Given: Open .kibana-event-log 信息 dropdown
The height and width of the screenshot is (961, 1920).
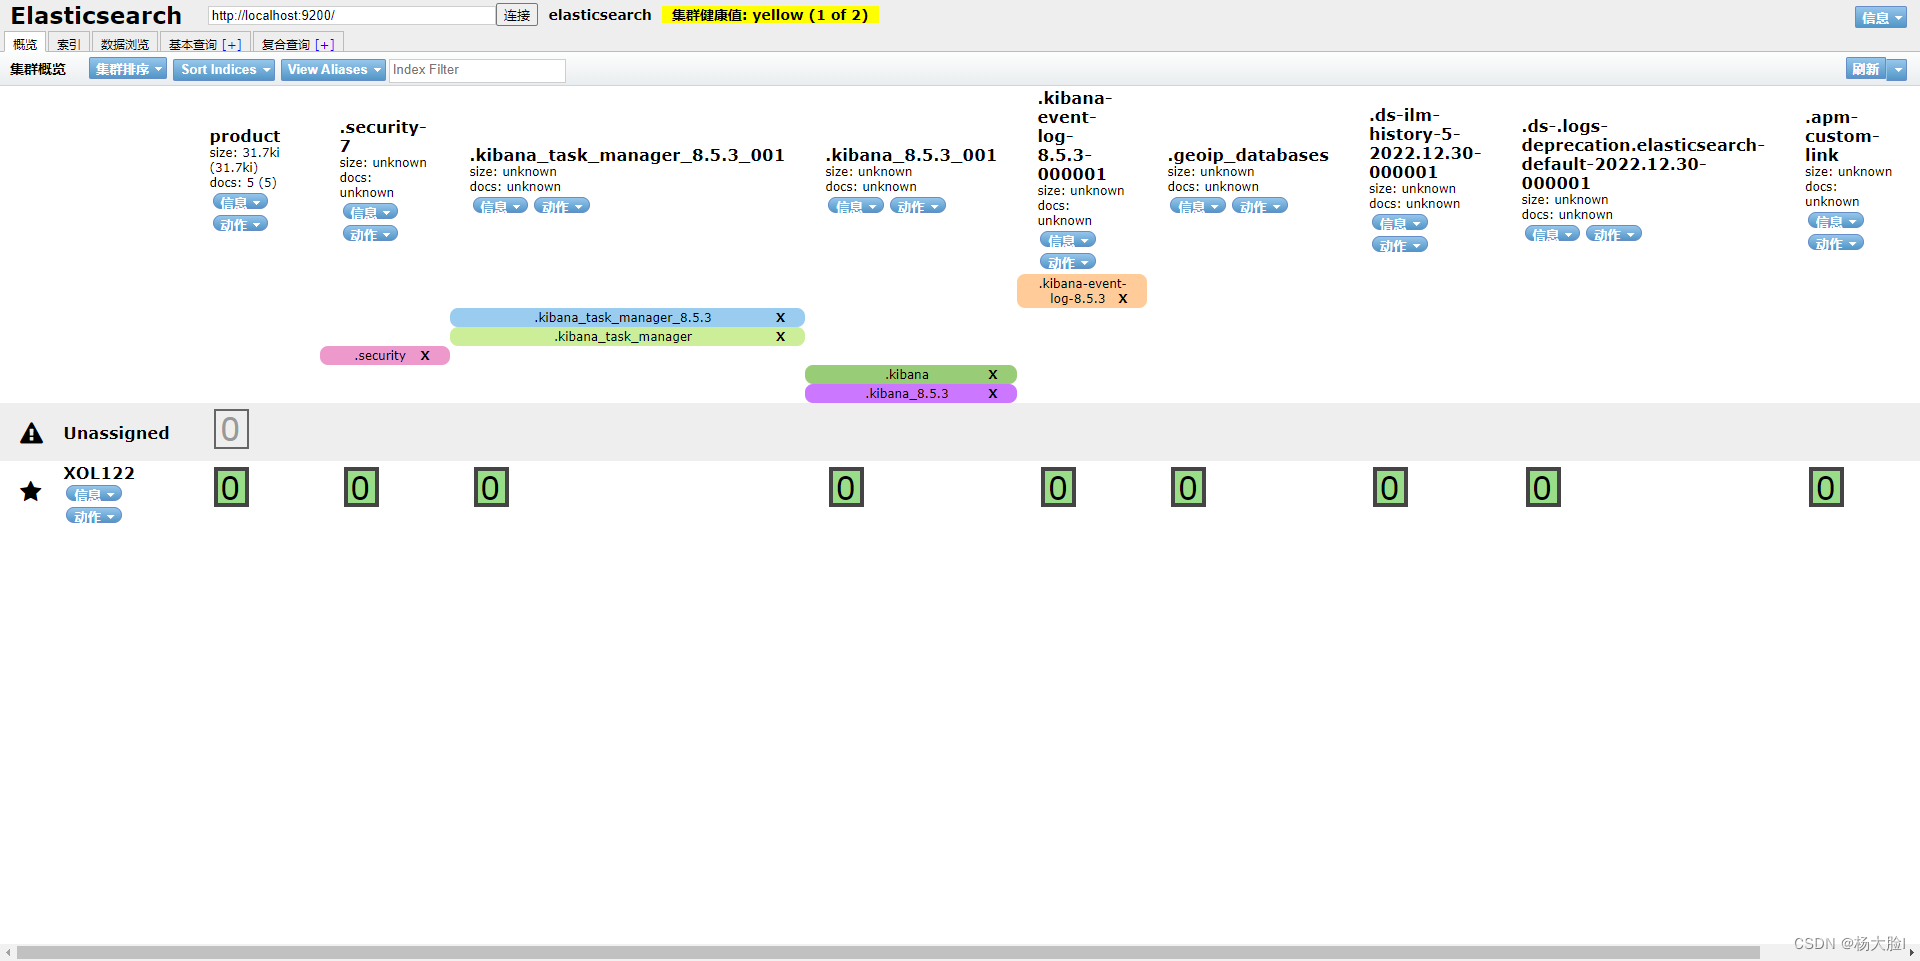Looking at the screenshot, I should click(x=1068, y=240).
